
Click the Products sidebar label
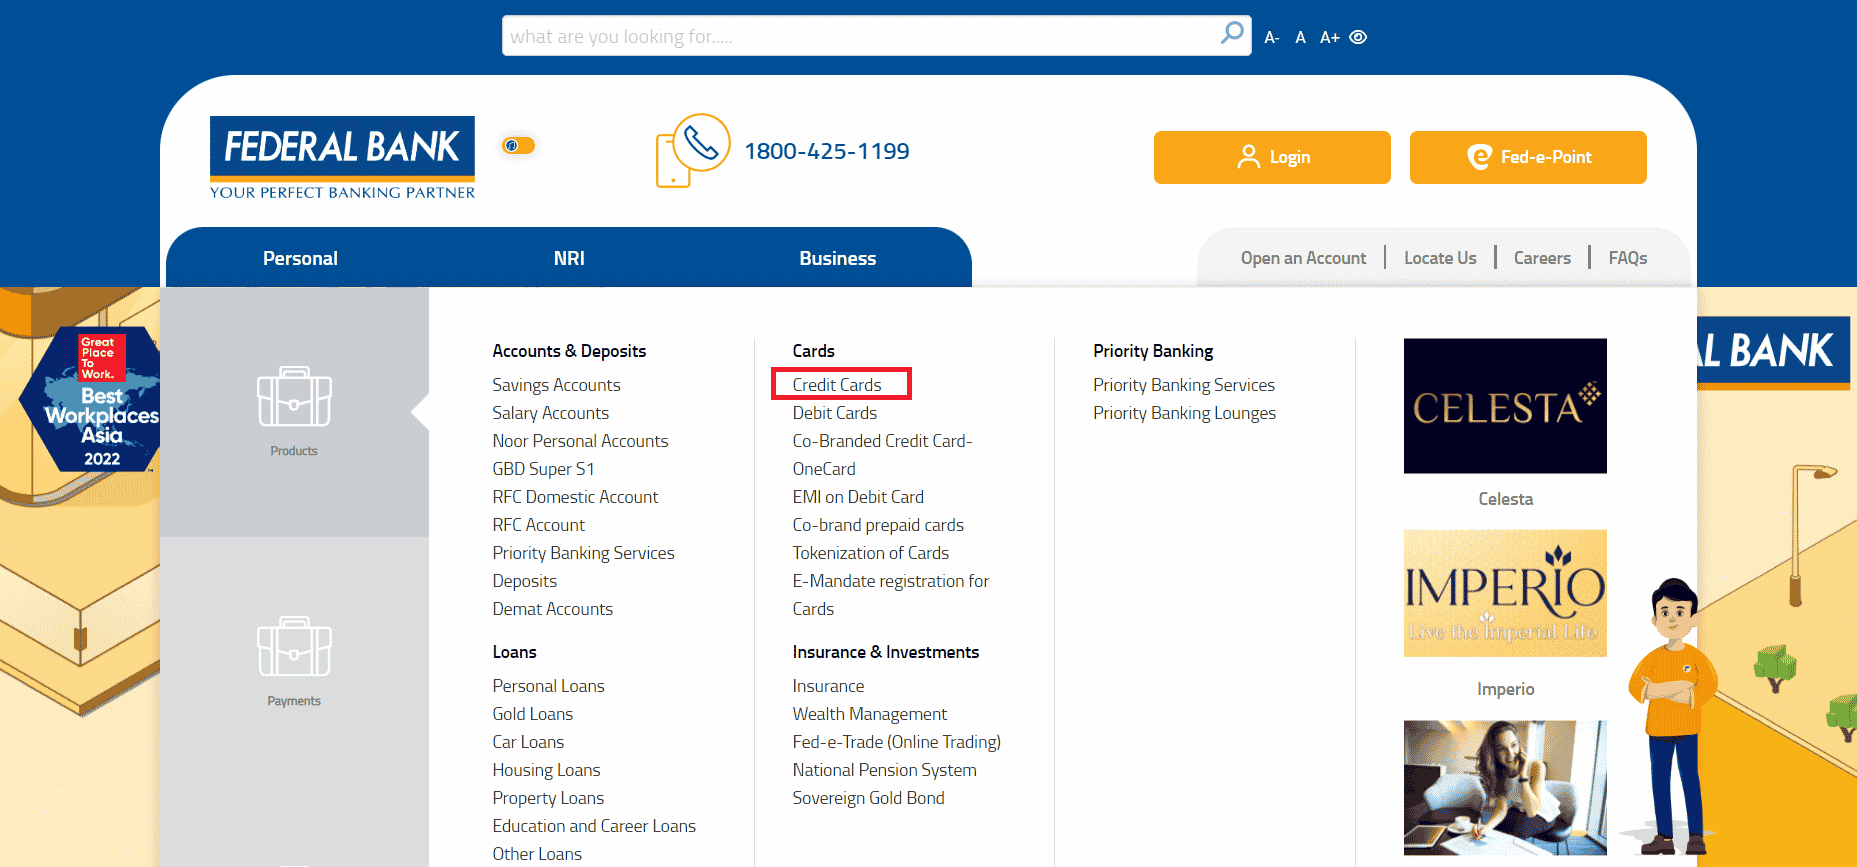[294, 451]
